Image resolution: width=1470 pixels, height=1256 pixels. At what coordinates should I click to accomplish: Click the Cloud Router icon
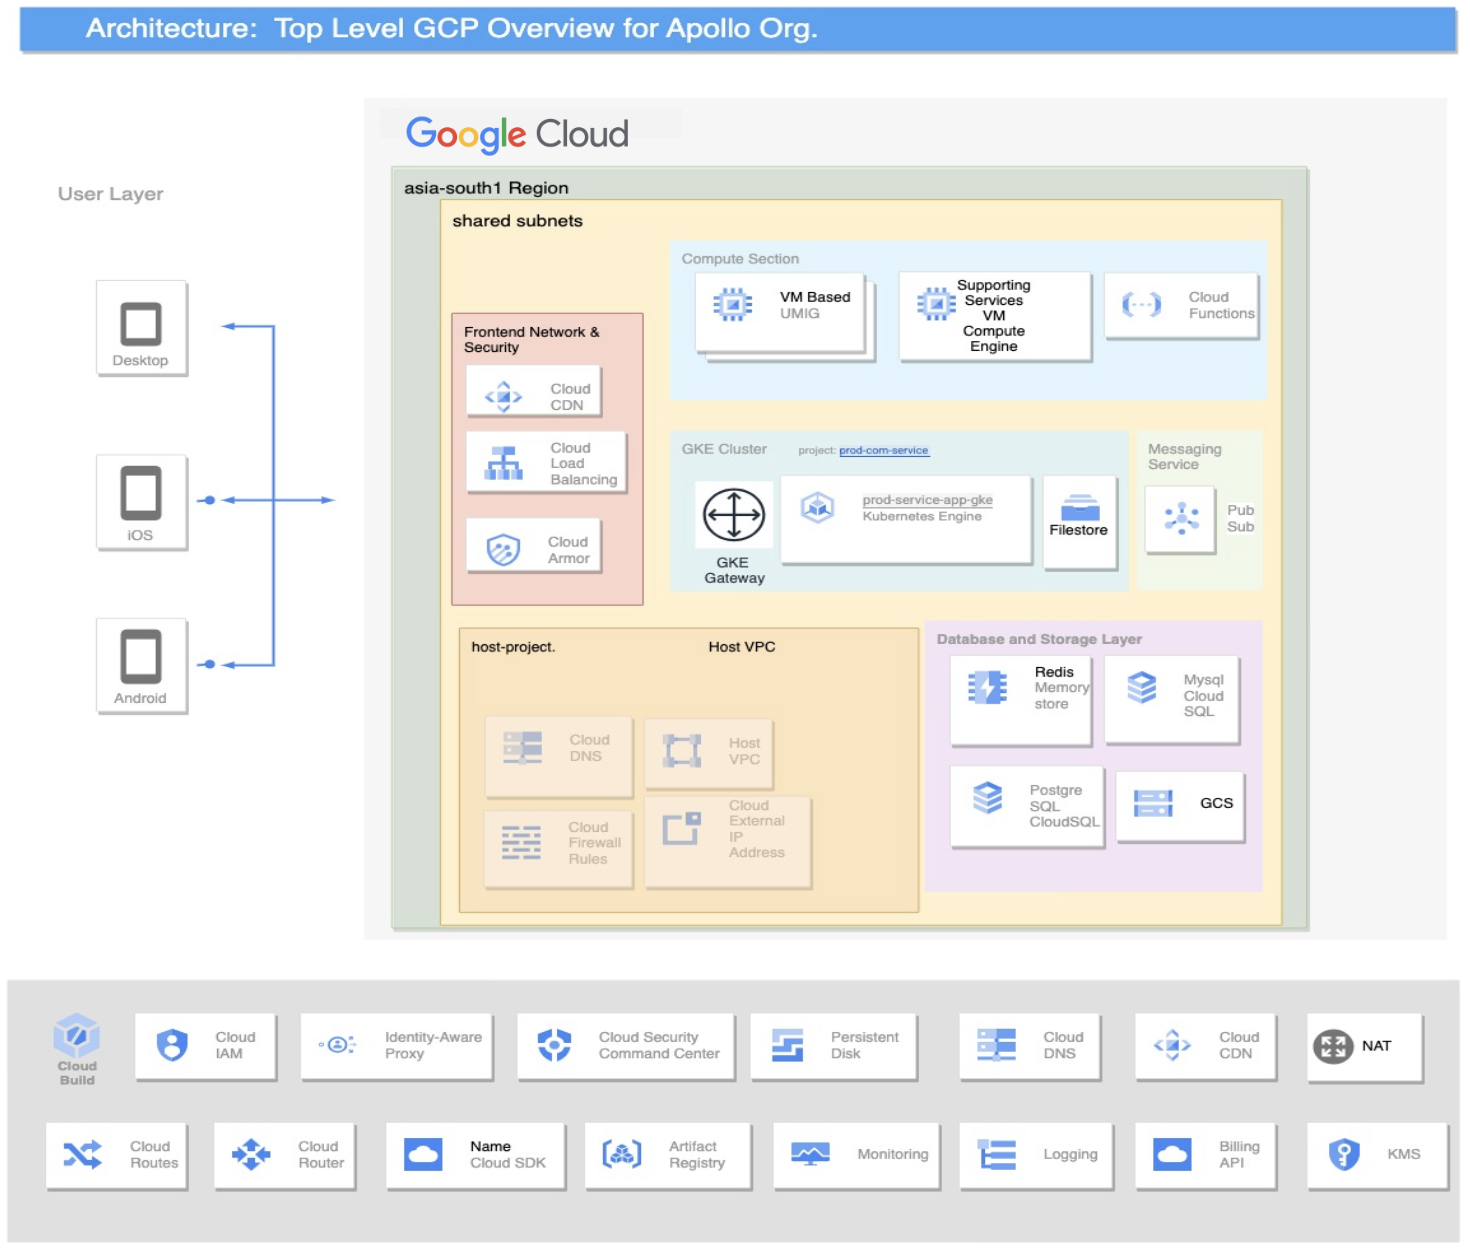click(251, 1154)
